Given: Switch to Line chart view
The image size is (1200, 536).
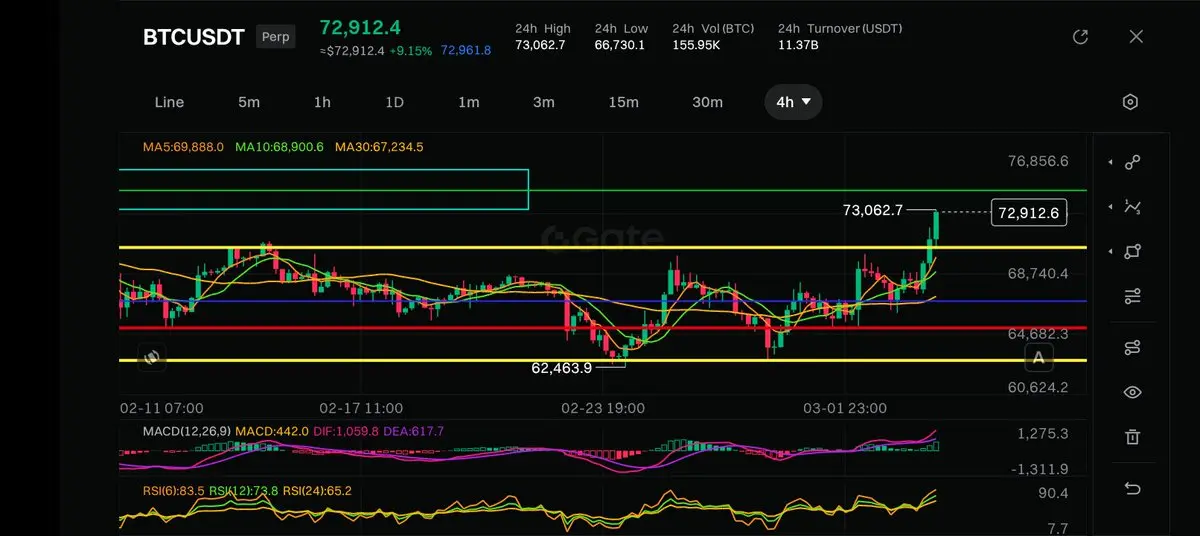Looking at the screenshot, I should tap(169, 102).
